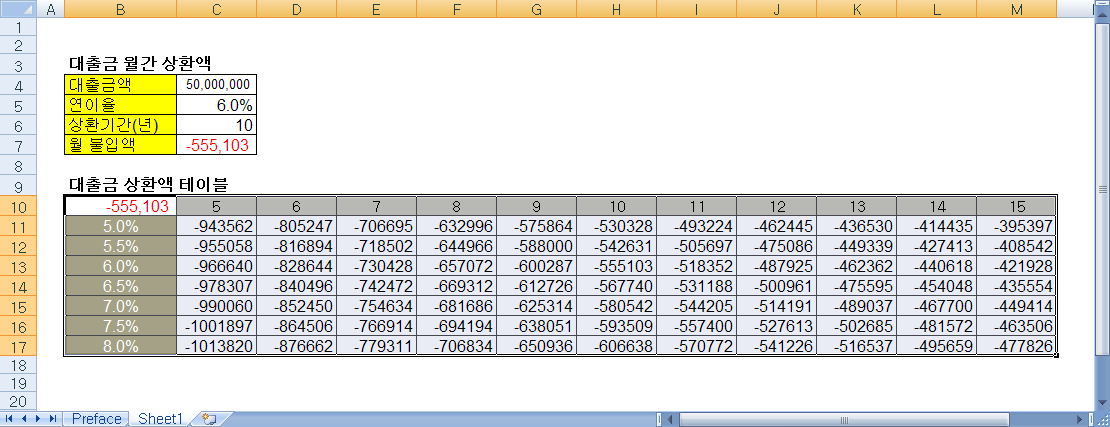Select column header A
The image size is (1110, 427).
click(x=50, y=8)
